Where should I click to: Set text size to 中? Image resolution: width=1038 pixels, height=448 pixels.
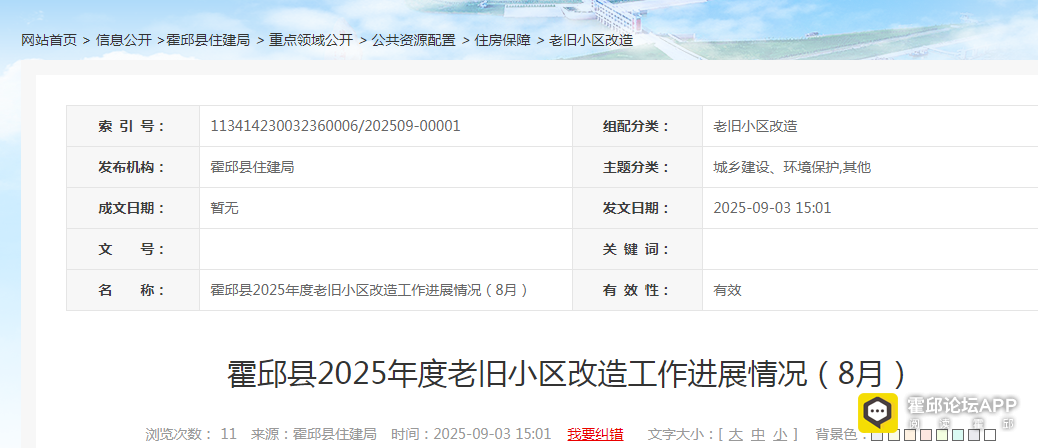point(758,434)
